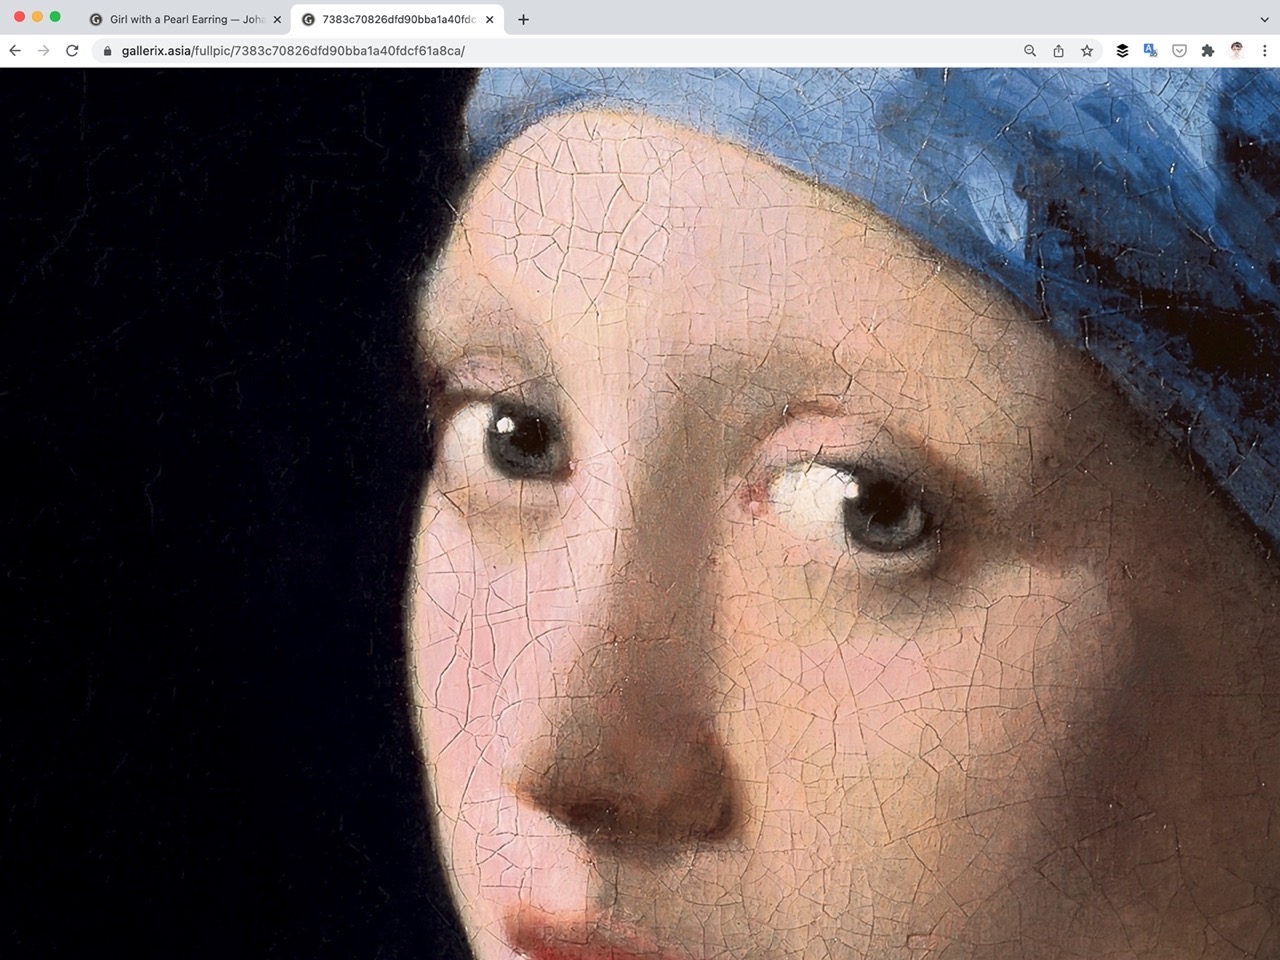Viewport: 1280px width, 960px height.
Task: Close the Girl with a Pearl Earring tab
Action: 277,19
